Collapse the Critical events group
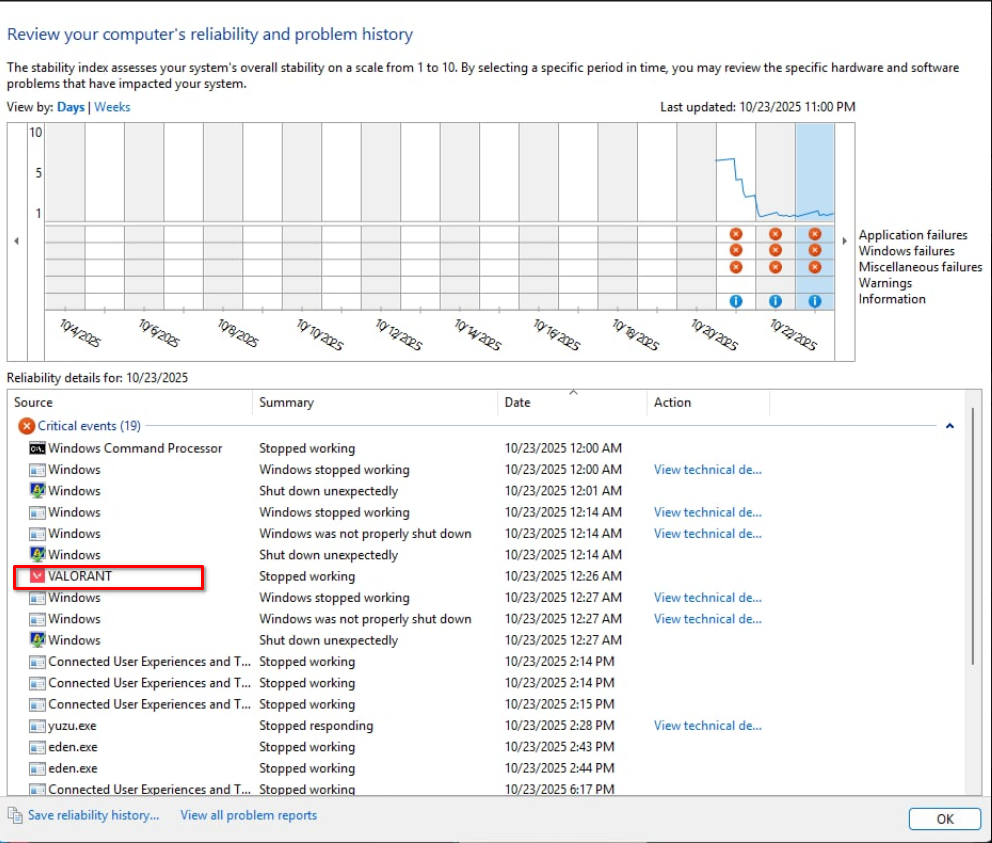 [949, 426]
